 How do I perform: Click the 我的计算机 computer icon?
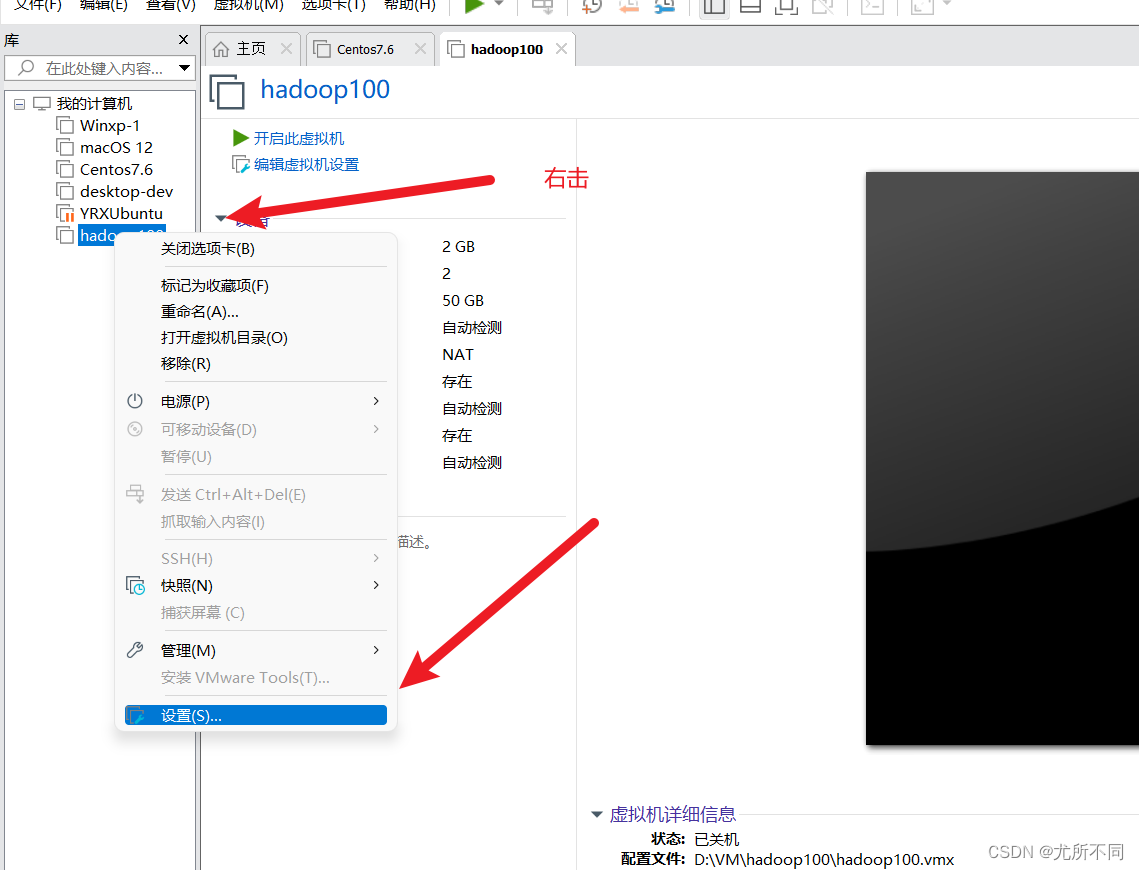42,104
